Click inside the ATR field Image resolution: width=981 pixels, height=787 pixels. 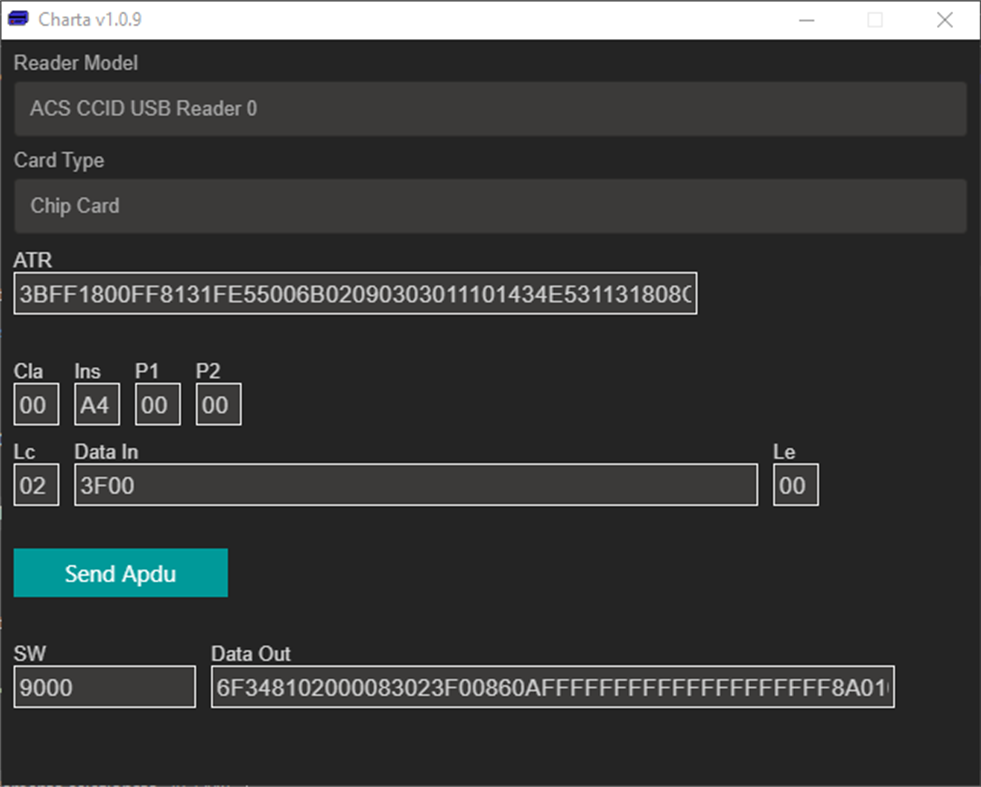(x=354, y=293)
